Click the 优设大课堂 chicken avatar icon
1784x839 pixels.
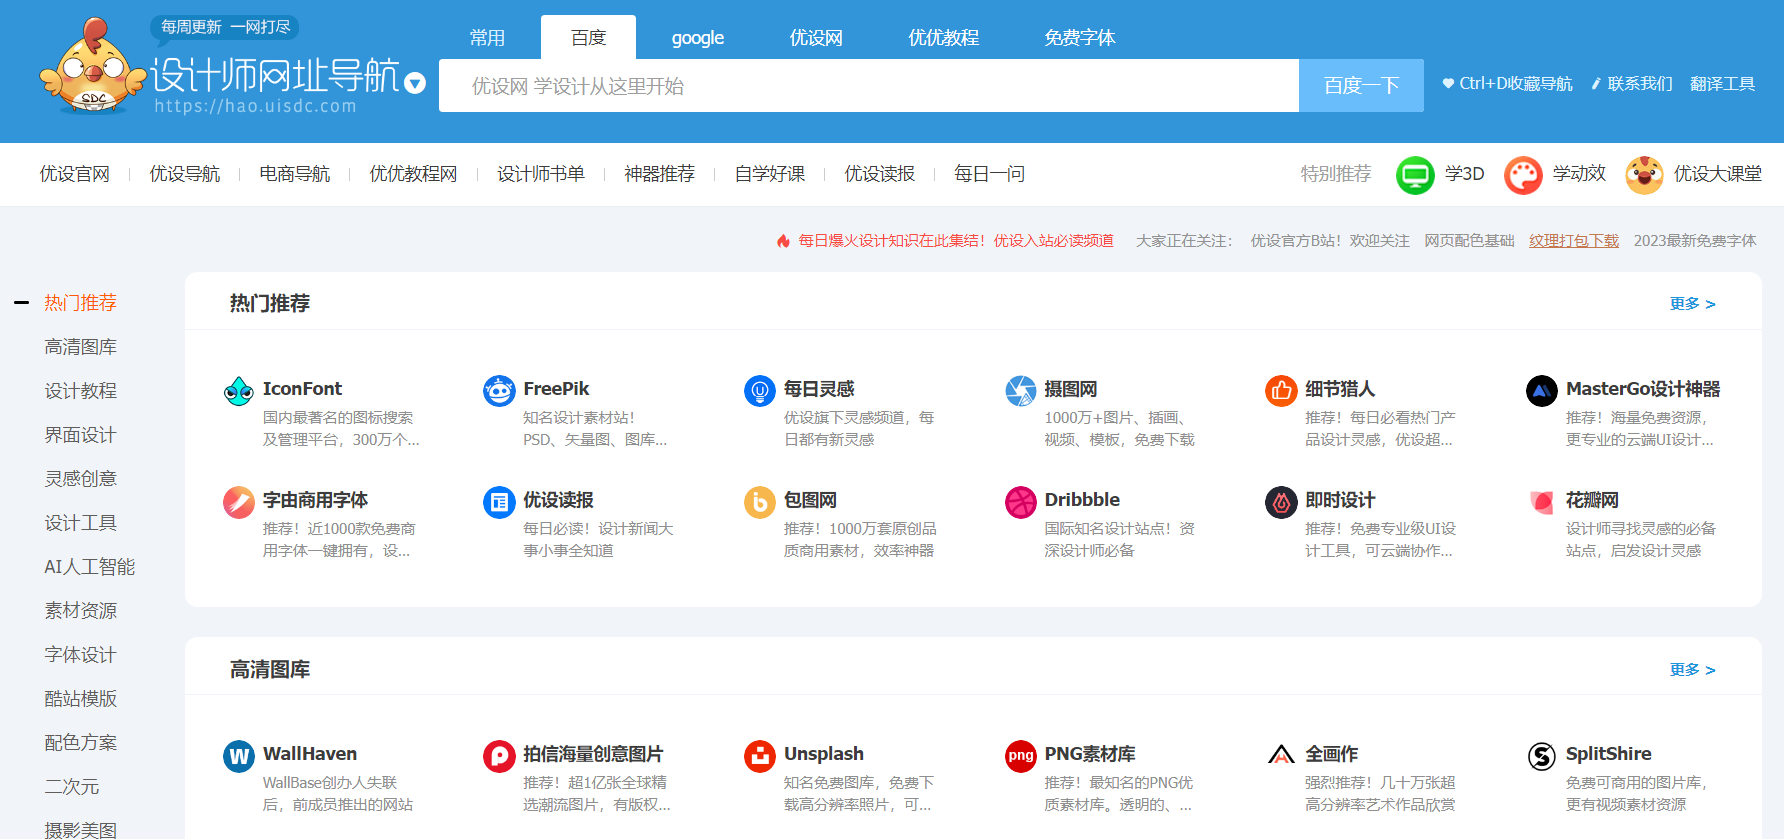(x=1644, y=175)
